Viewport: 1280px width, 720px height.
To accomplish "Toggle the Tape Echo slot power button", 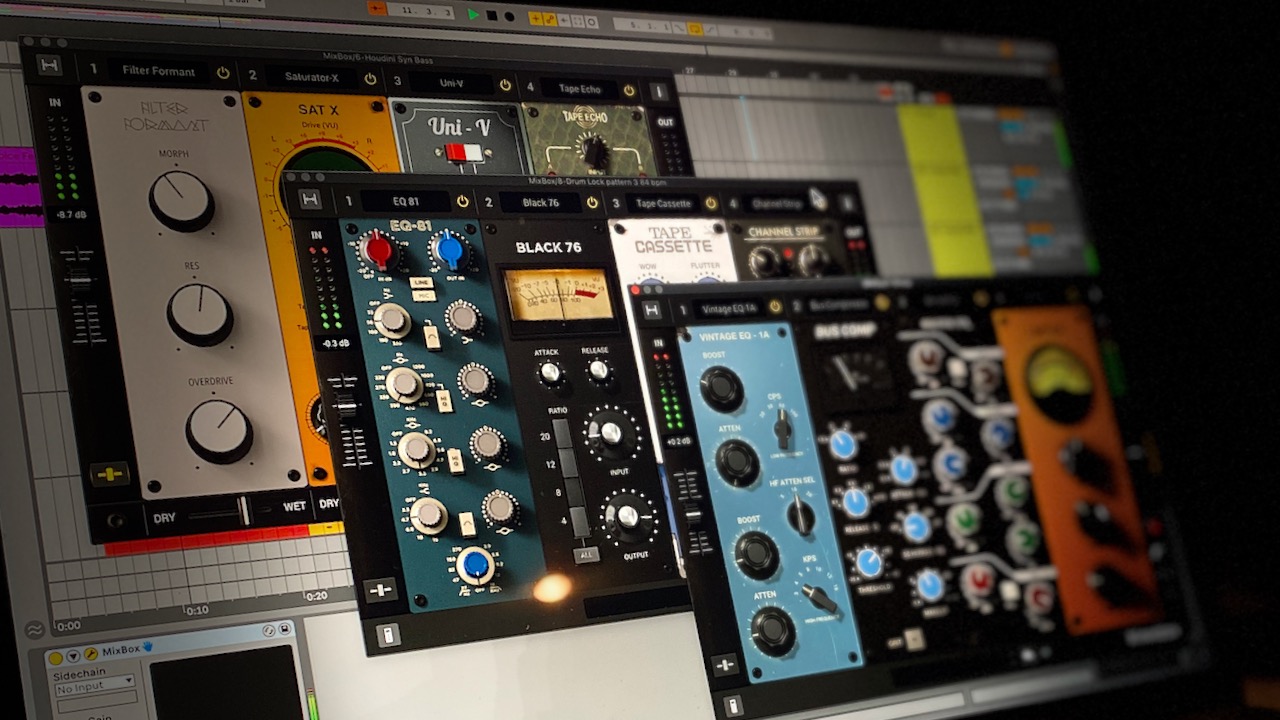I will coord(629,90).
